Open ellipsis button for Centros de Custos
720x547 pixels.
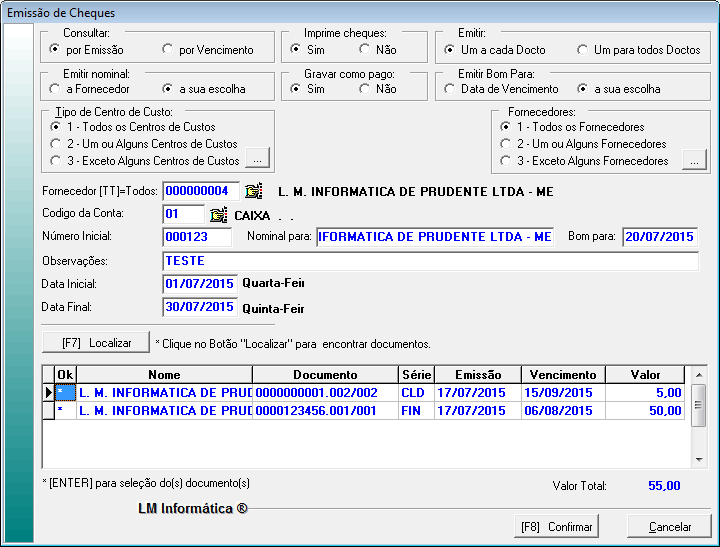point(258,160)
